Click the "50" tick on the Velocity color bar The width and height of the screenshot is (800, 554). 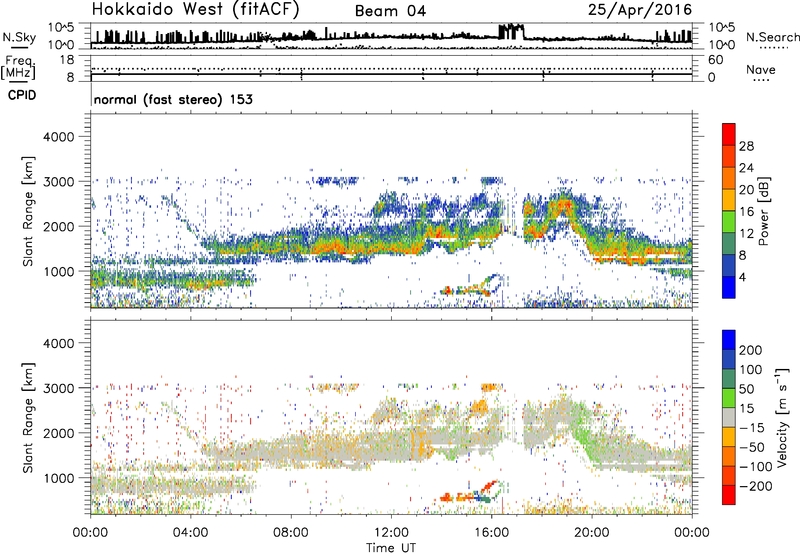click(746, 389)
